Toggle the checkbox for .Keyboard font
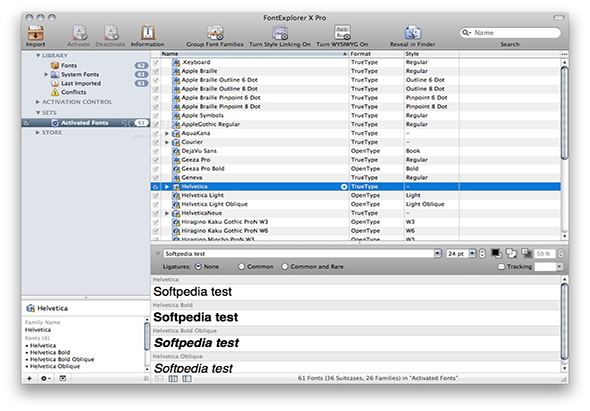The height and width of the screenshot is (411, 590). tap(156, 62)
